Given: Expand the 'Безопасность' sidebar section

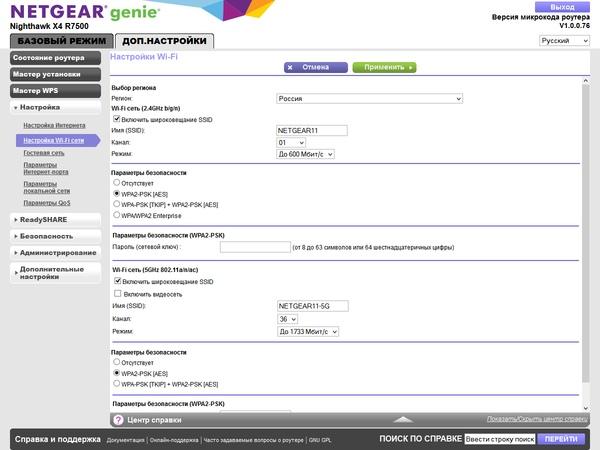Looking at the screenshot, I should (x=55, y=236).
